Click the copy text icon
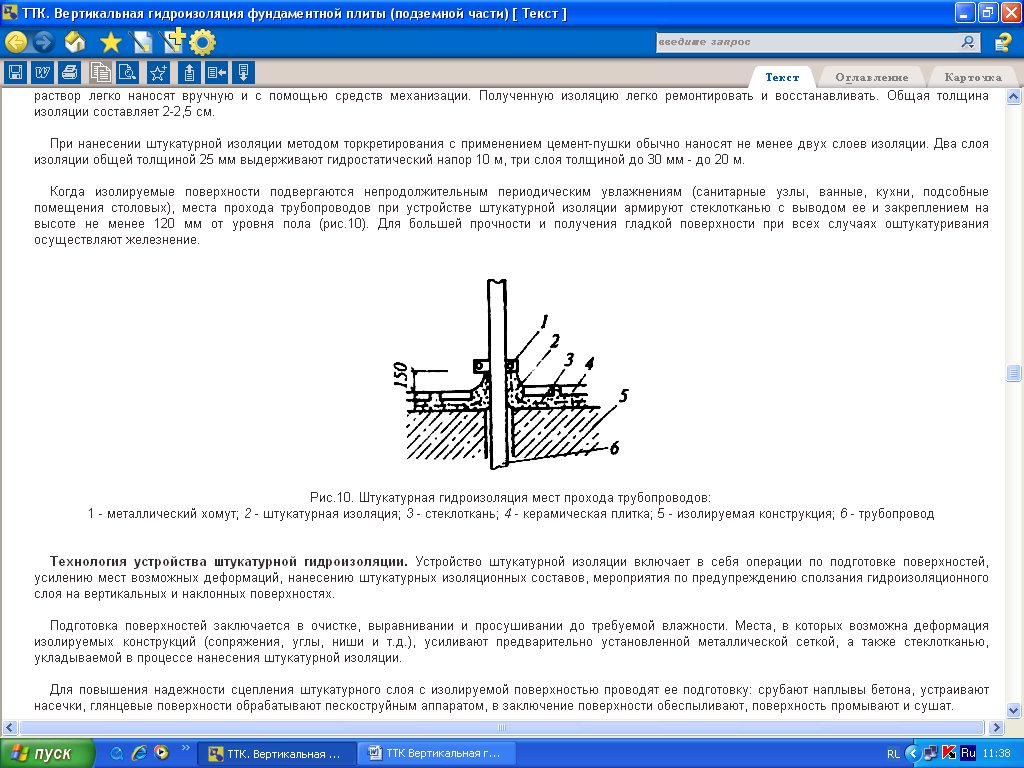Screen dimensions: 1024x768 tap(100, 72)
